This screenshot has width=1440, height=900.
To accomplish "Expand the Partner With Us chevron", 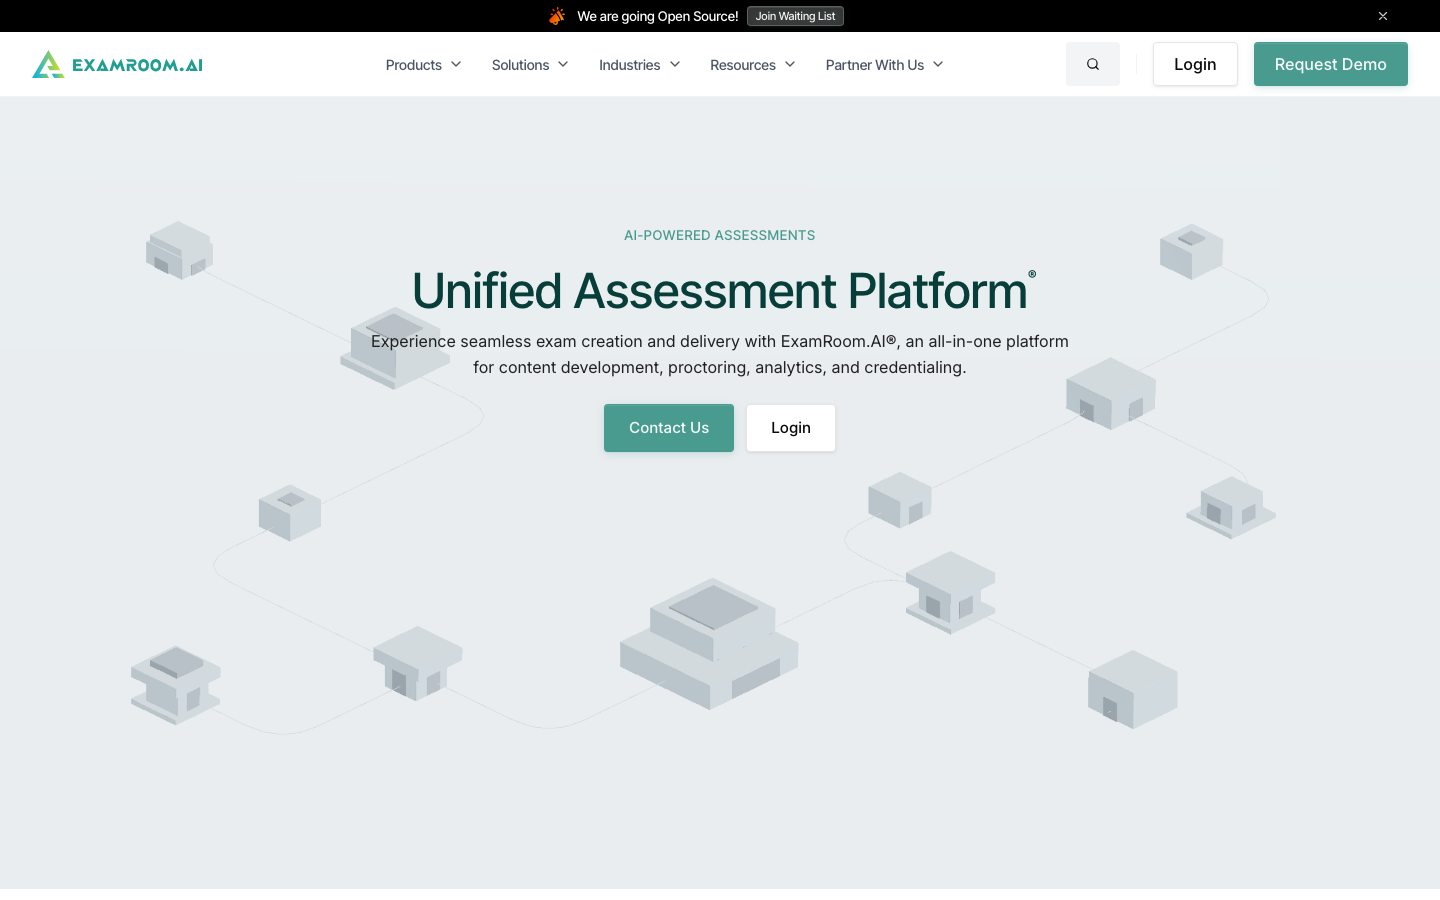I will pyautogui.click(x=938, y=64).
